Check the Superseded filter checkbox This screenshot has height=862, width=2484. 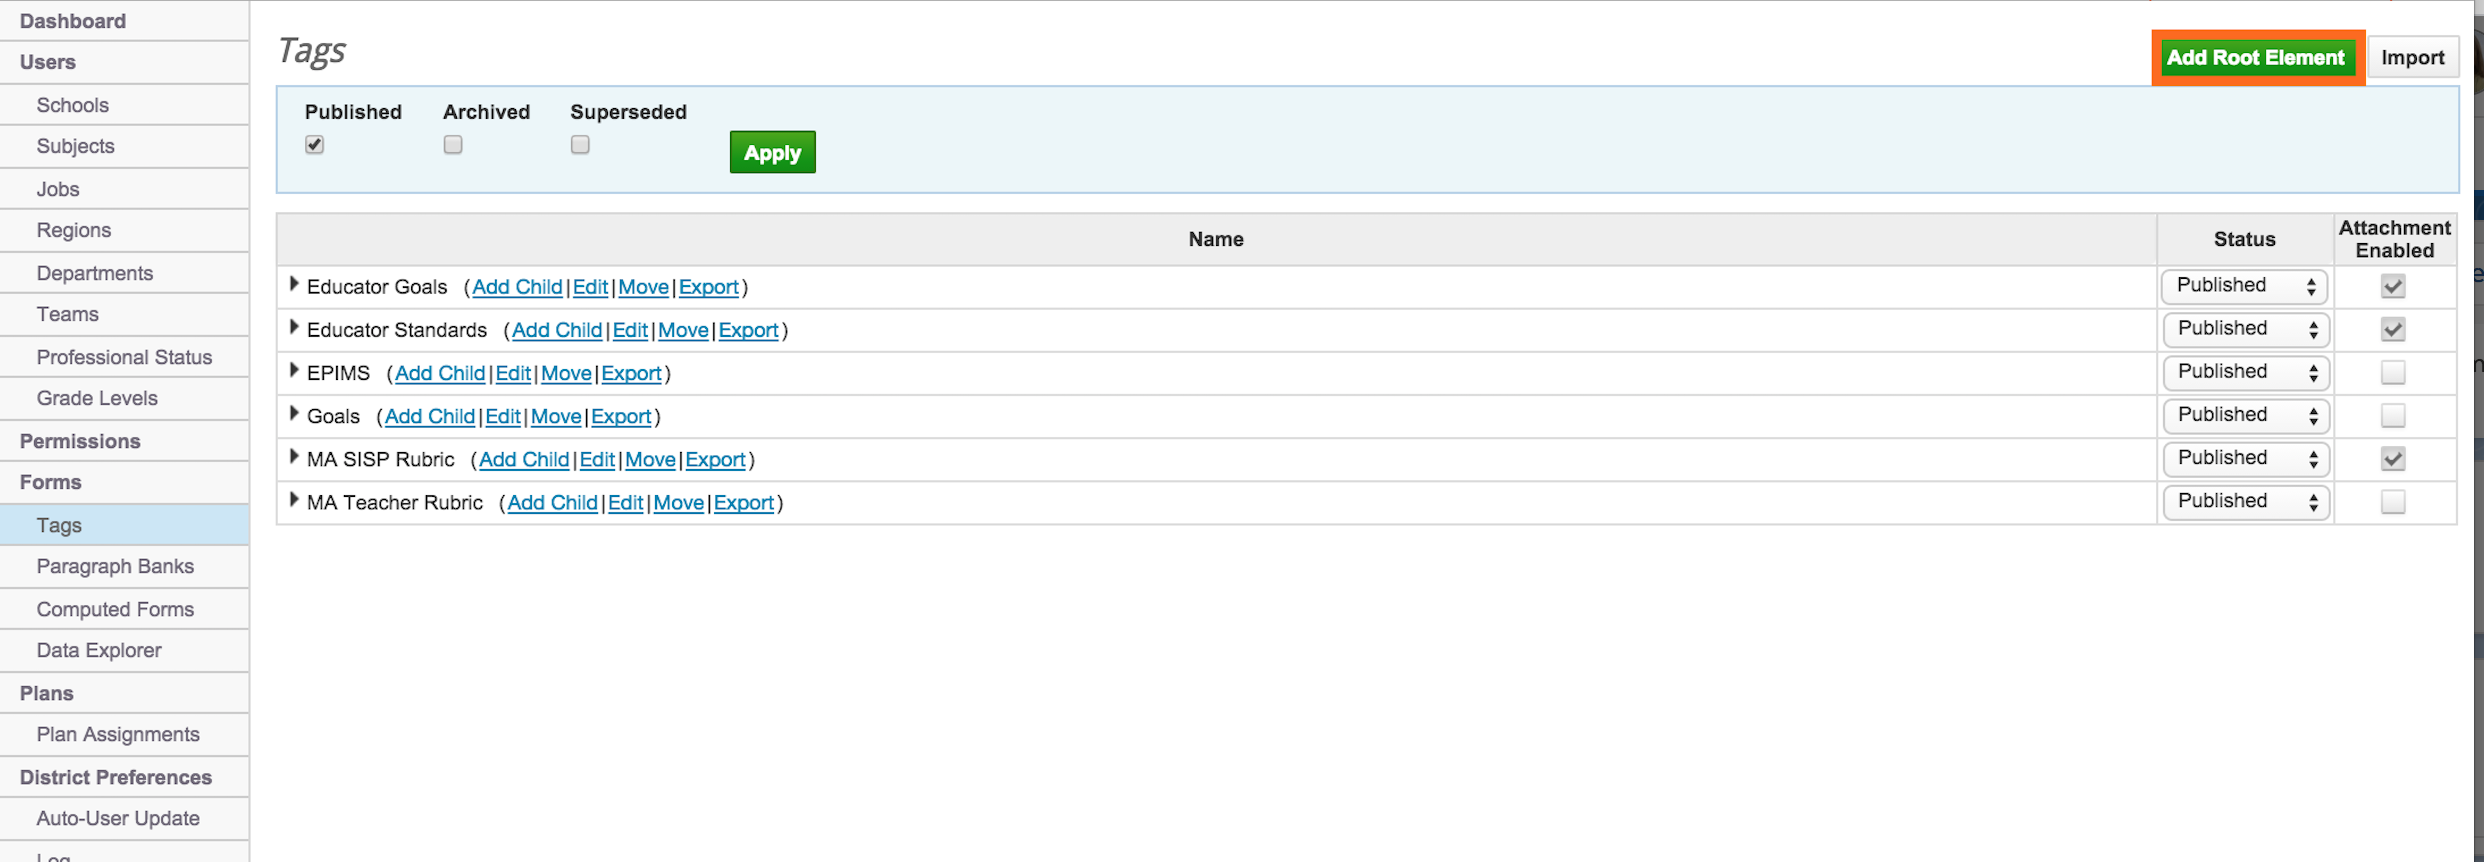click(x=580, y=145)
